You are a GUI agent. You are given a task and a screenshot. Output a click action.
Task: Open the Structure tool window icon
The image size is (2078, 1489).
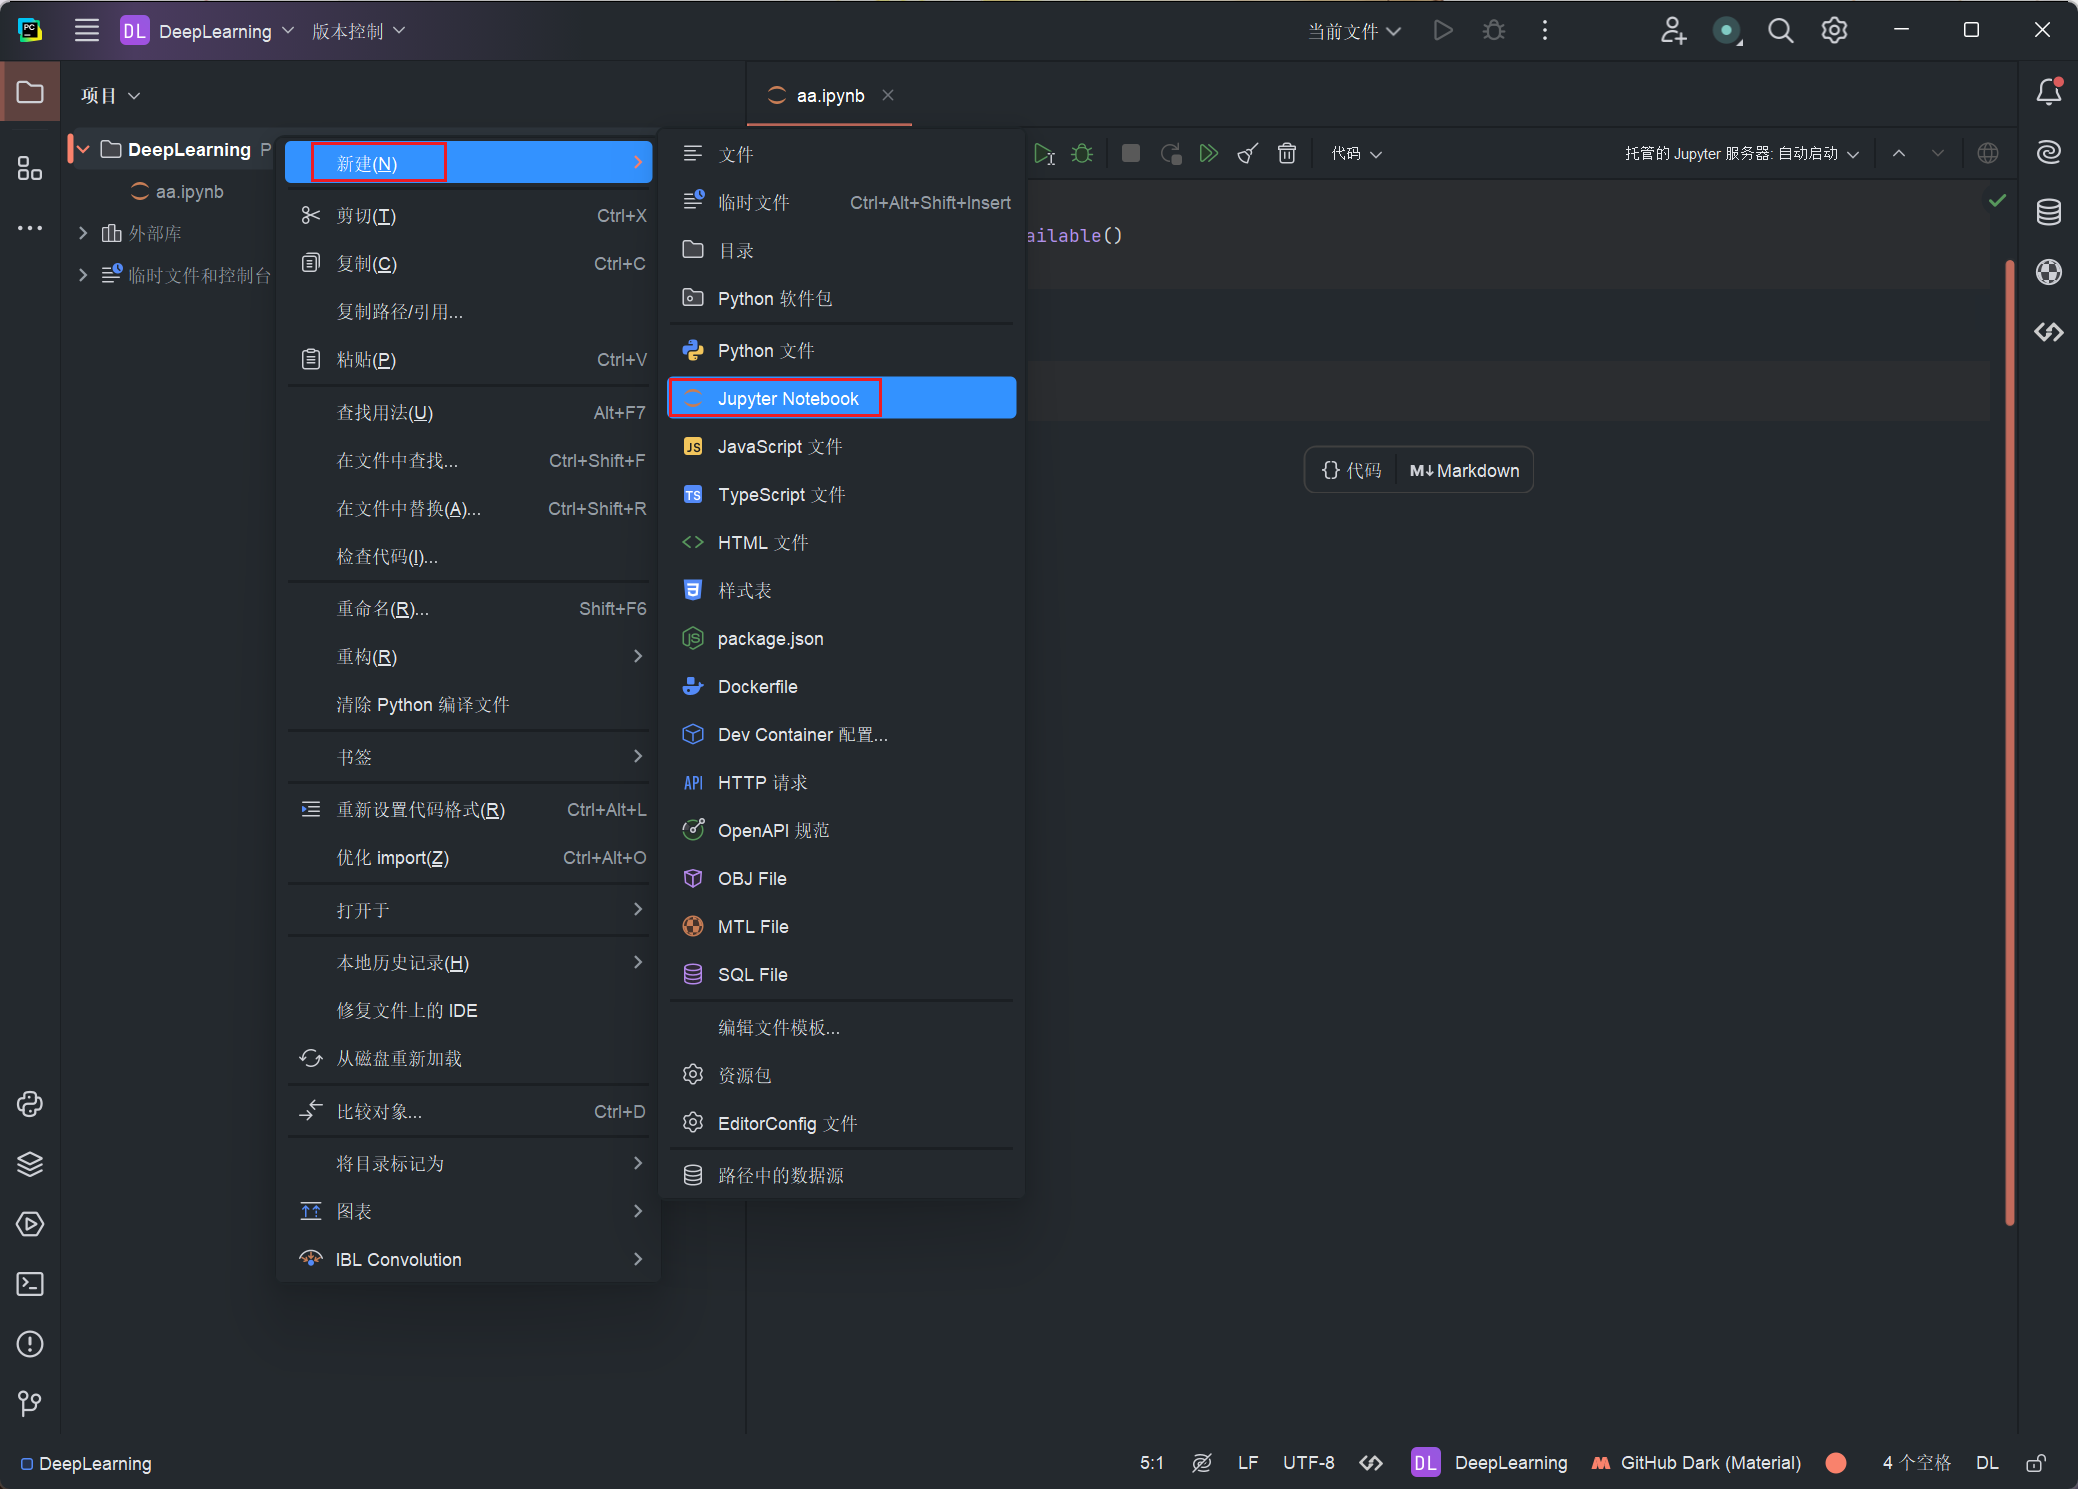coord(30,168)
